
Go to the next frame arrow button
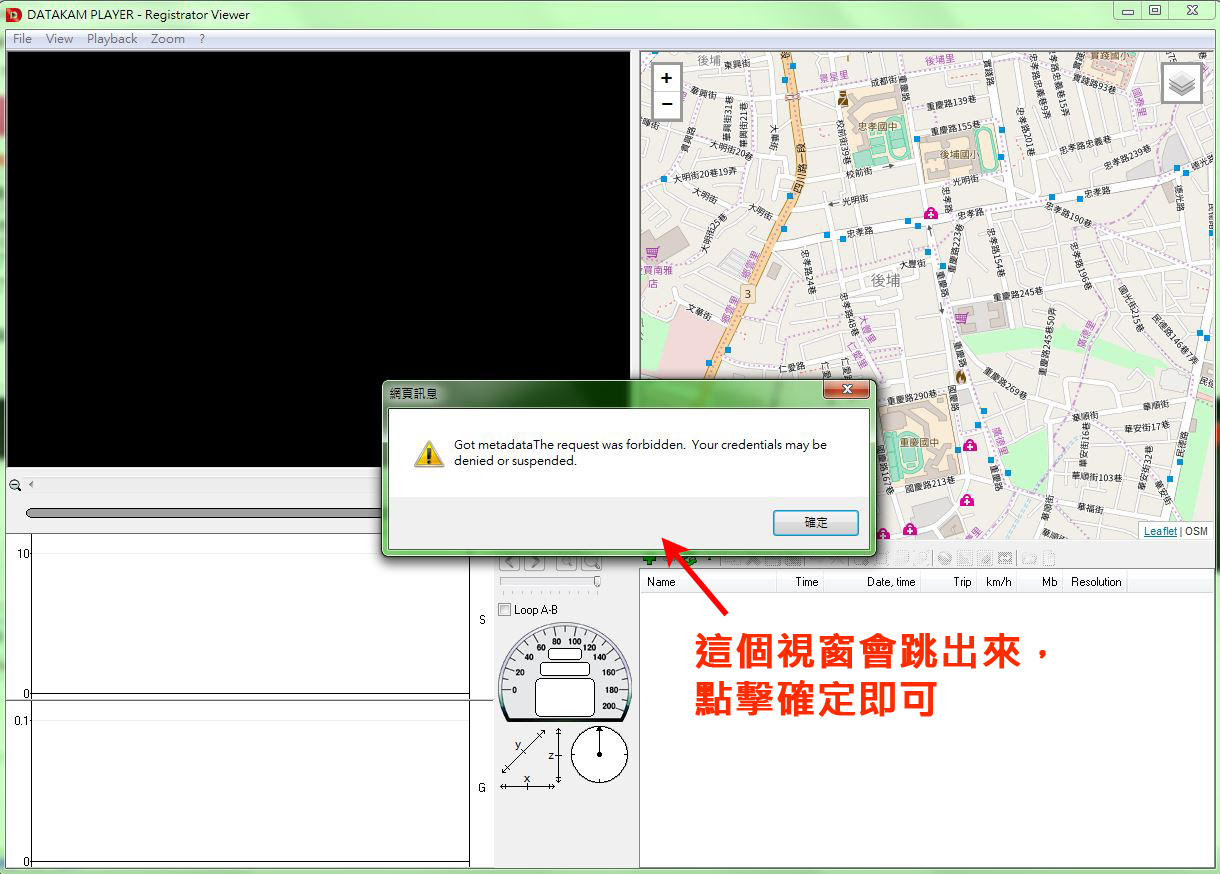point(535,562)
